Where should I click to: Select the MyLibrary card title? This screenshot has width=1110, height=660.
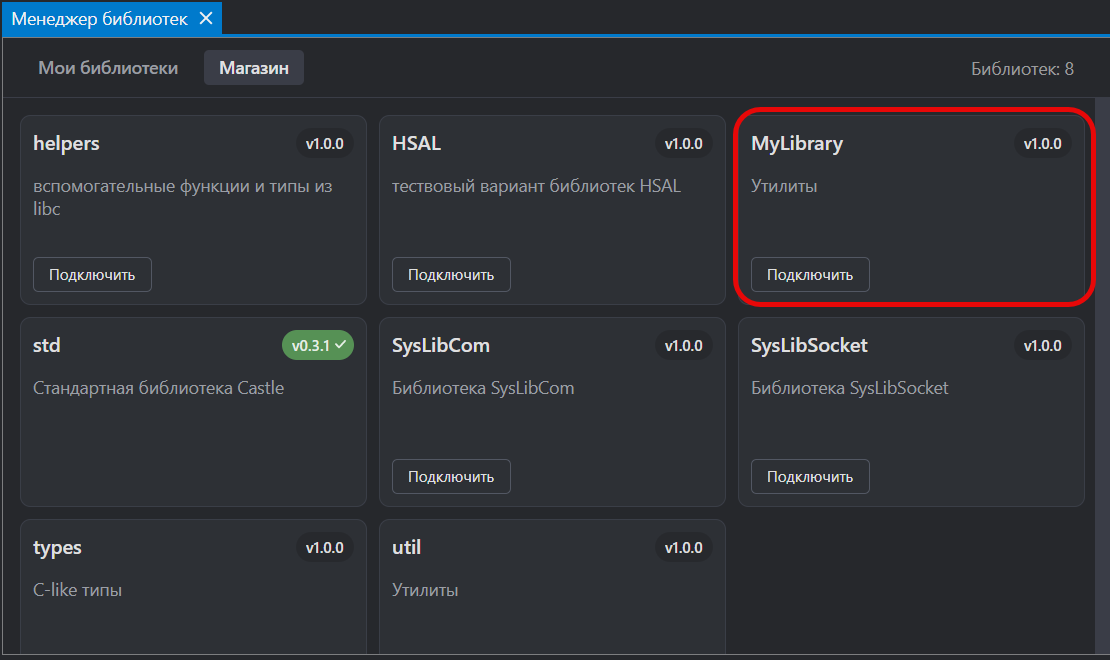pos(797,144)
